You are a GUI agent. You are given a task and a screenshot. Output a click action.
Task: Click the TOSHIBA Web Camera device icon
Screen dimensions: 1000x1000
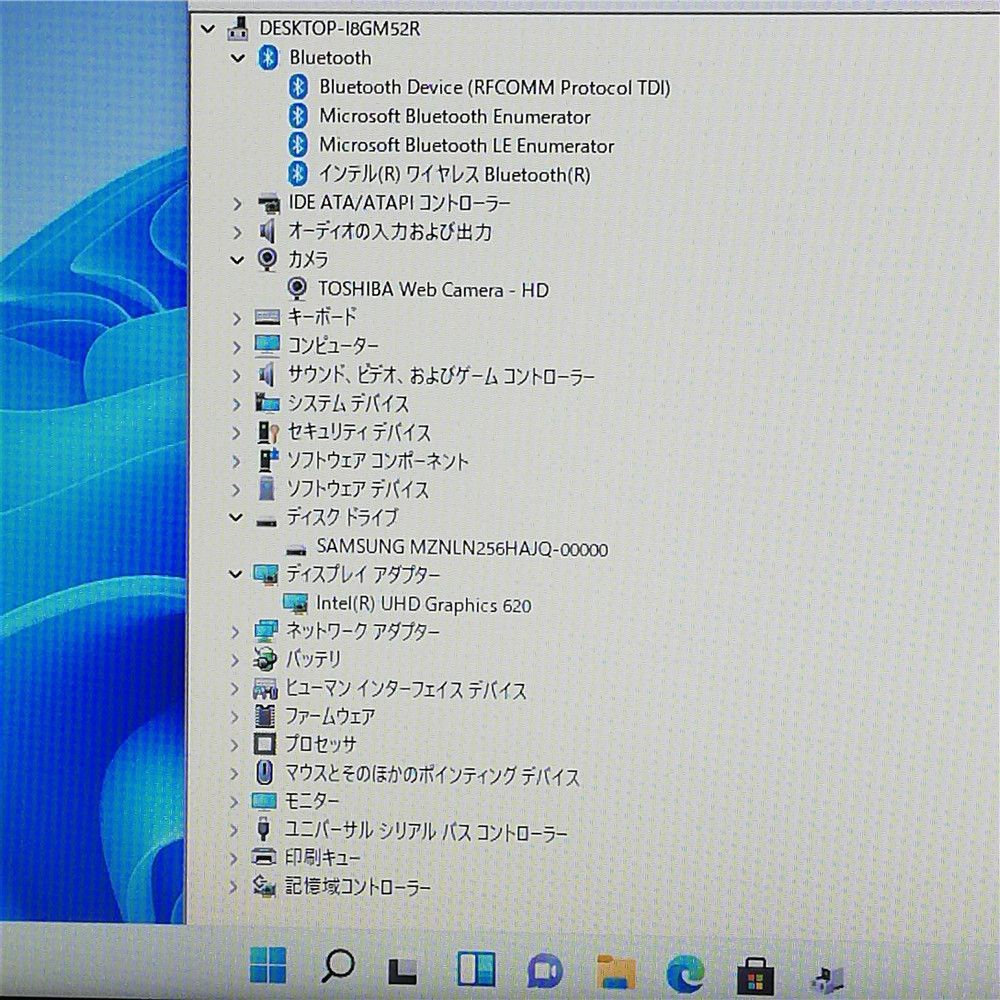tap(297, 289)
